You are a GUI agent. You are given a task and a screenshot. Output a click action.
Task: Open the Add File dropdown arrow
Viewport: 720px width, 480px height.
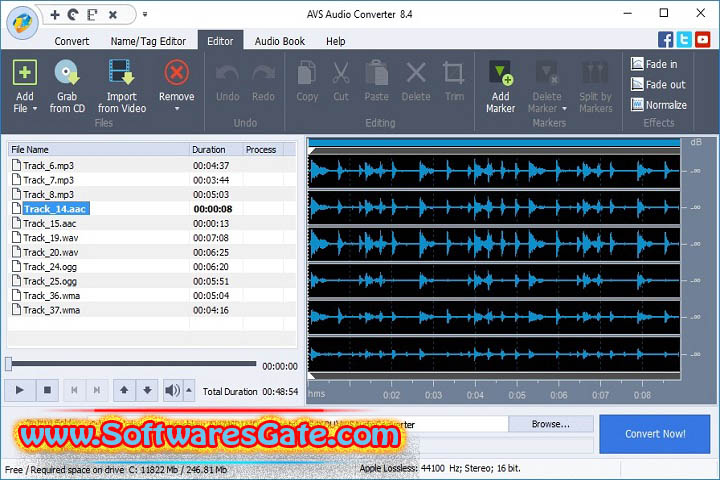click(x=35, y=109)
